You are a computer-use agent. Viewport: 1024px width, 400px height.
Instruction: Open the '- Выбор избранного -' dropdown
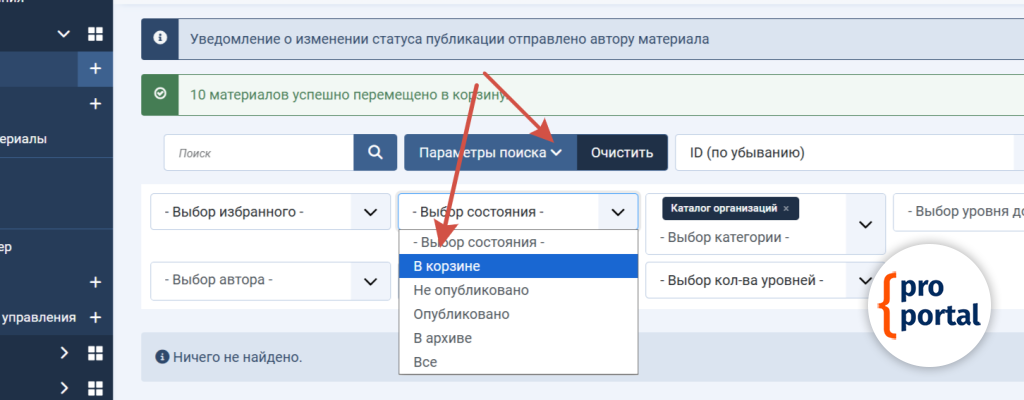coord(269,212)
